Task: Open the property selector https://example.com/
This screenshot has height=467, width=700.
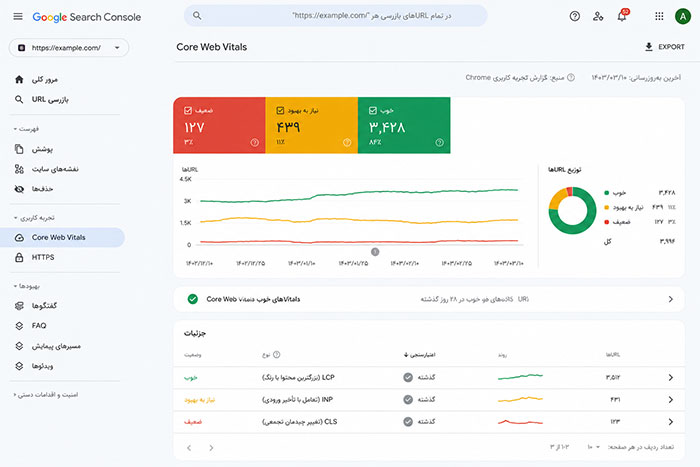Action: (x=69, y=48)
